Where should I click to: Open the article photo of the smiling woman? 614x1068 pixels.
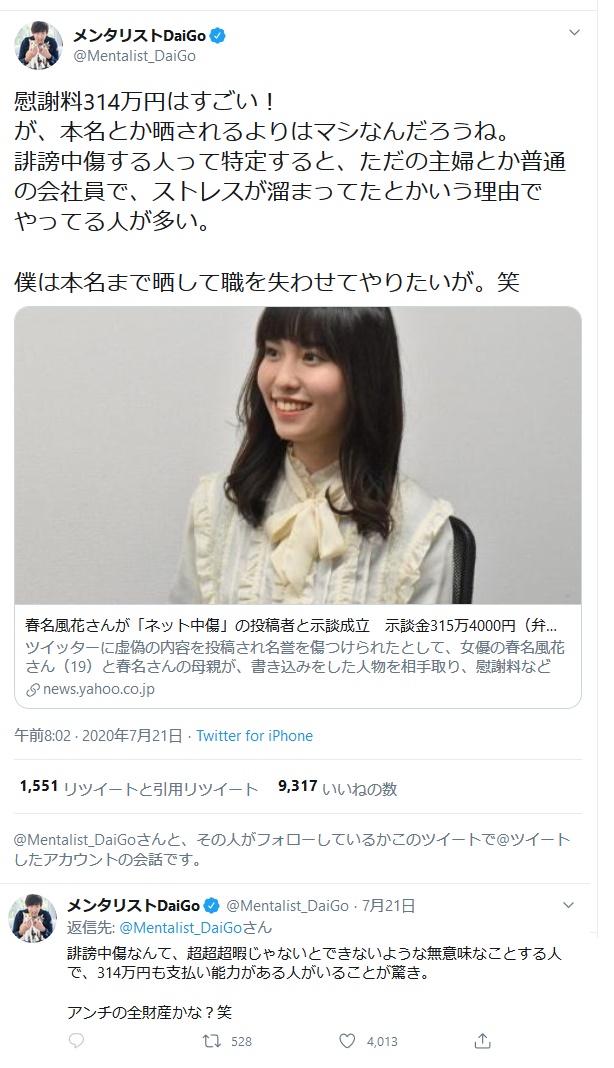pyautogui.click(x=298, y=455)
